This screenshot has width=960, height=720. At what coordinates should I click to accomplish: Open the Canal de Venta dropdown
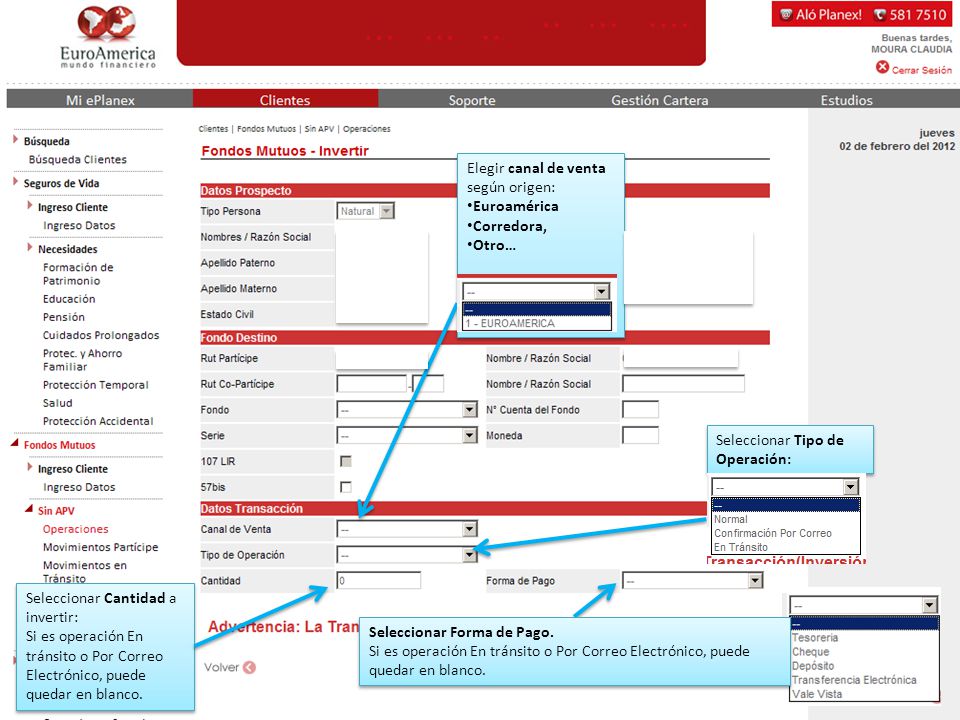point(407,529)
